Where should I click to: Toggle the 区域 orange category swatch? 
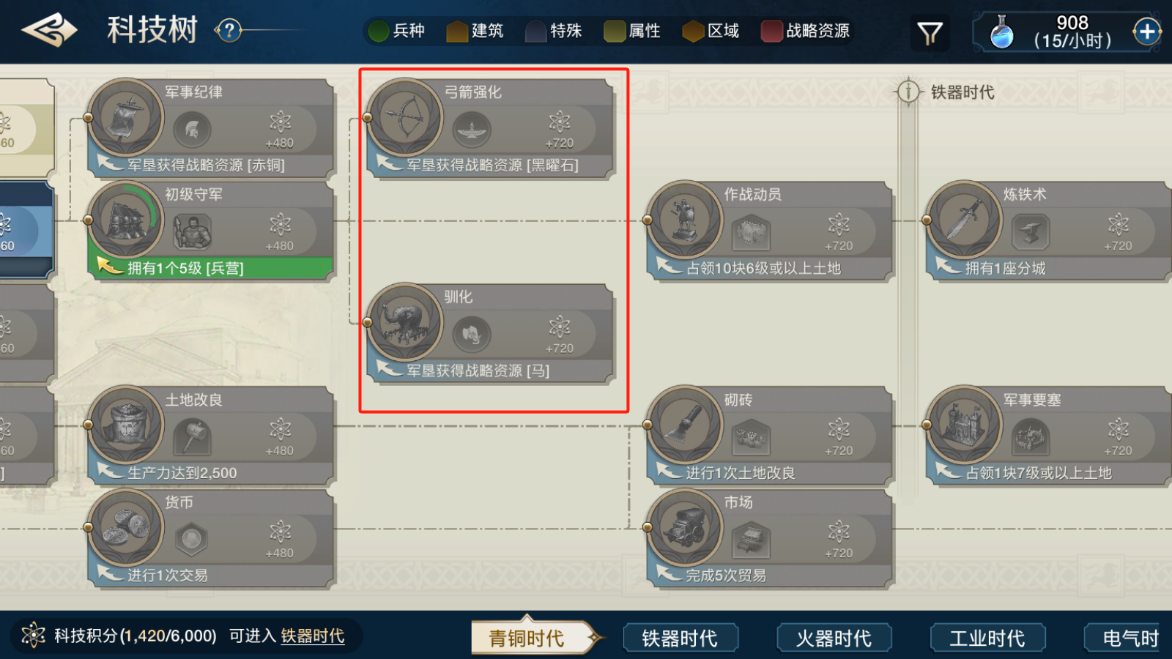click(693, 31)
